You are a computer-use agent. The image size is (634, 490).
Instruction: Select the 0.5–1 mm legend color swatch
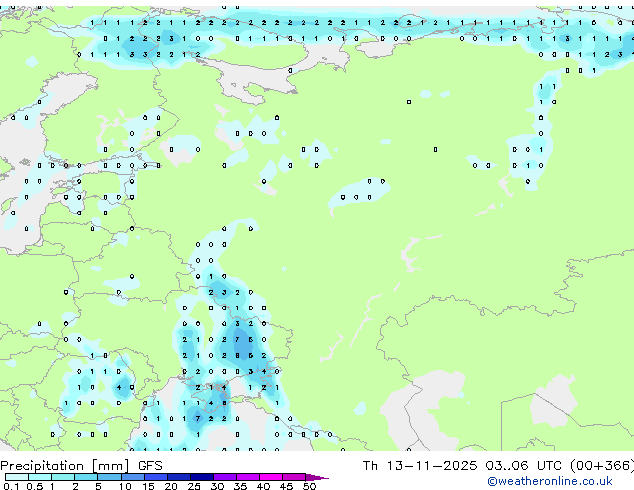coord(40,477)
